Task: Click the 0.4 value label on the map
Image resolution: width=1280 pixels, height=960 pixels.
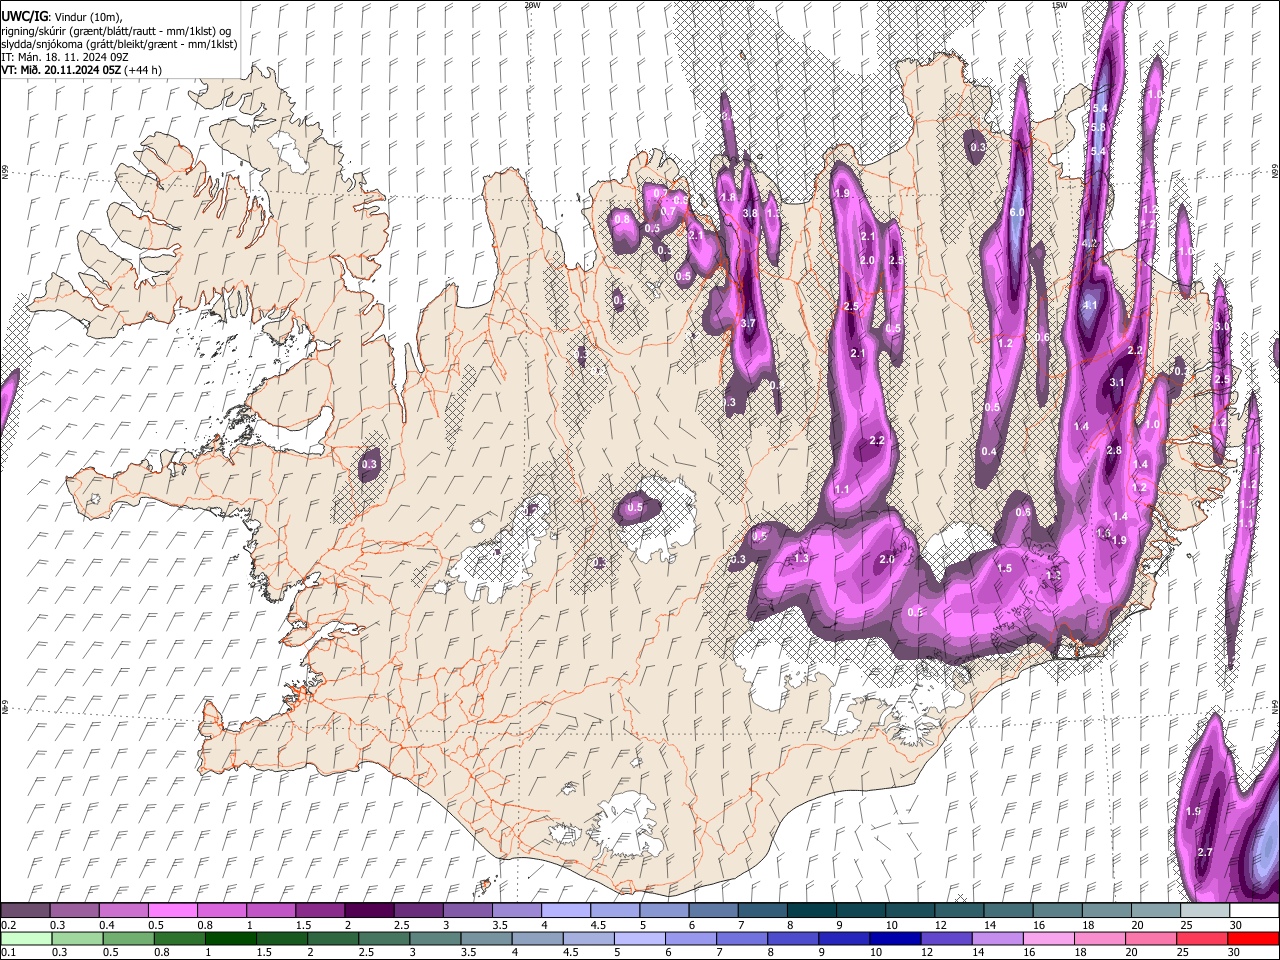Action: (x=988, y=452)
